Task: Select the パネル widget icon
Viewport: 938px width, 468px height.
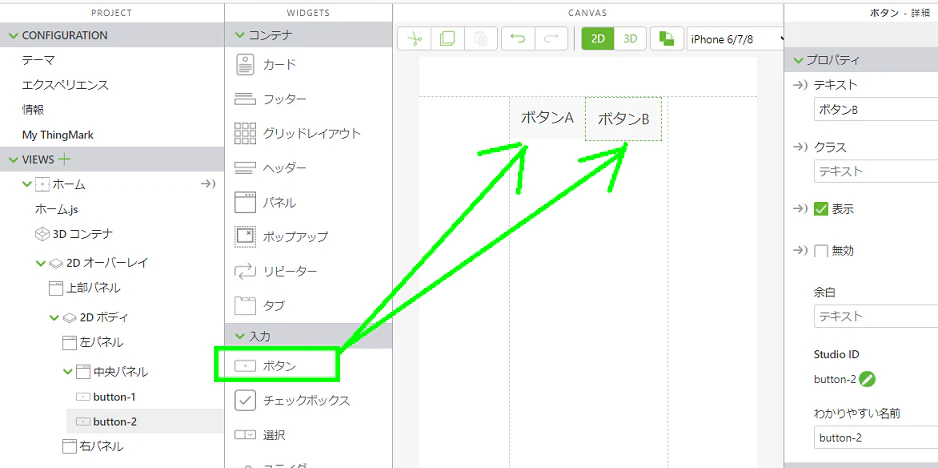Action: [x=245, y=202]
